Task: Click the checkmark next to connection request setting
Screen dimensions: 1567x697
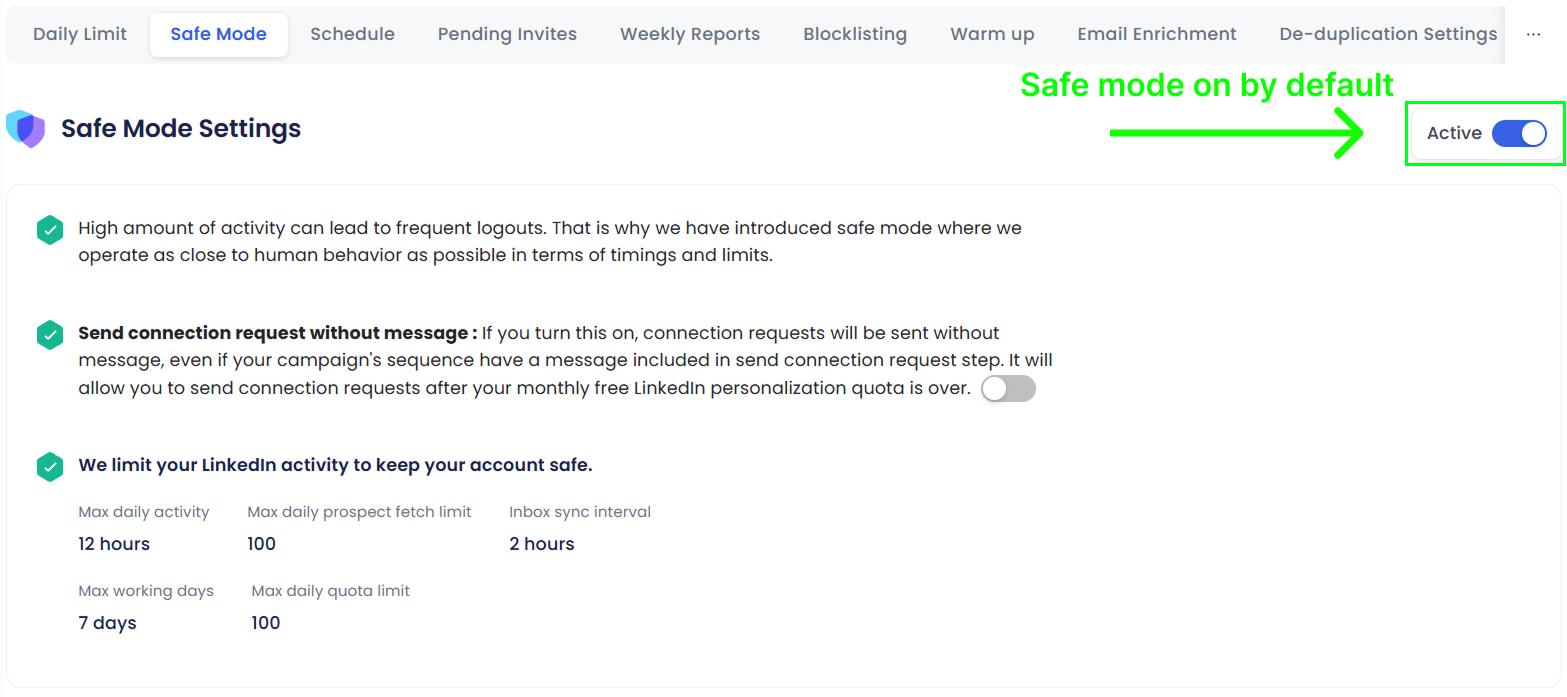Action: click(49, 334)
